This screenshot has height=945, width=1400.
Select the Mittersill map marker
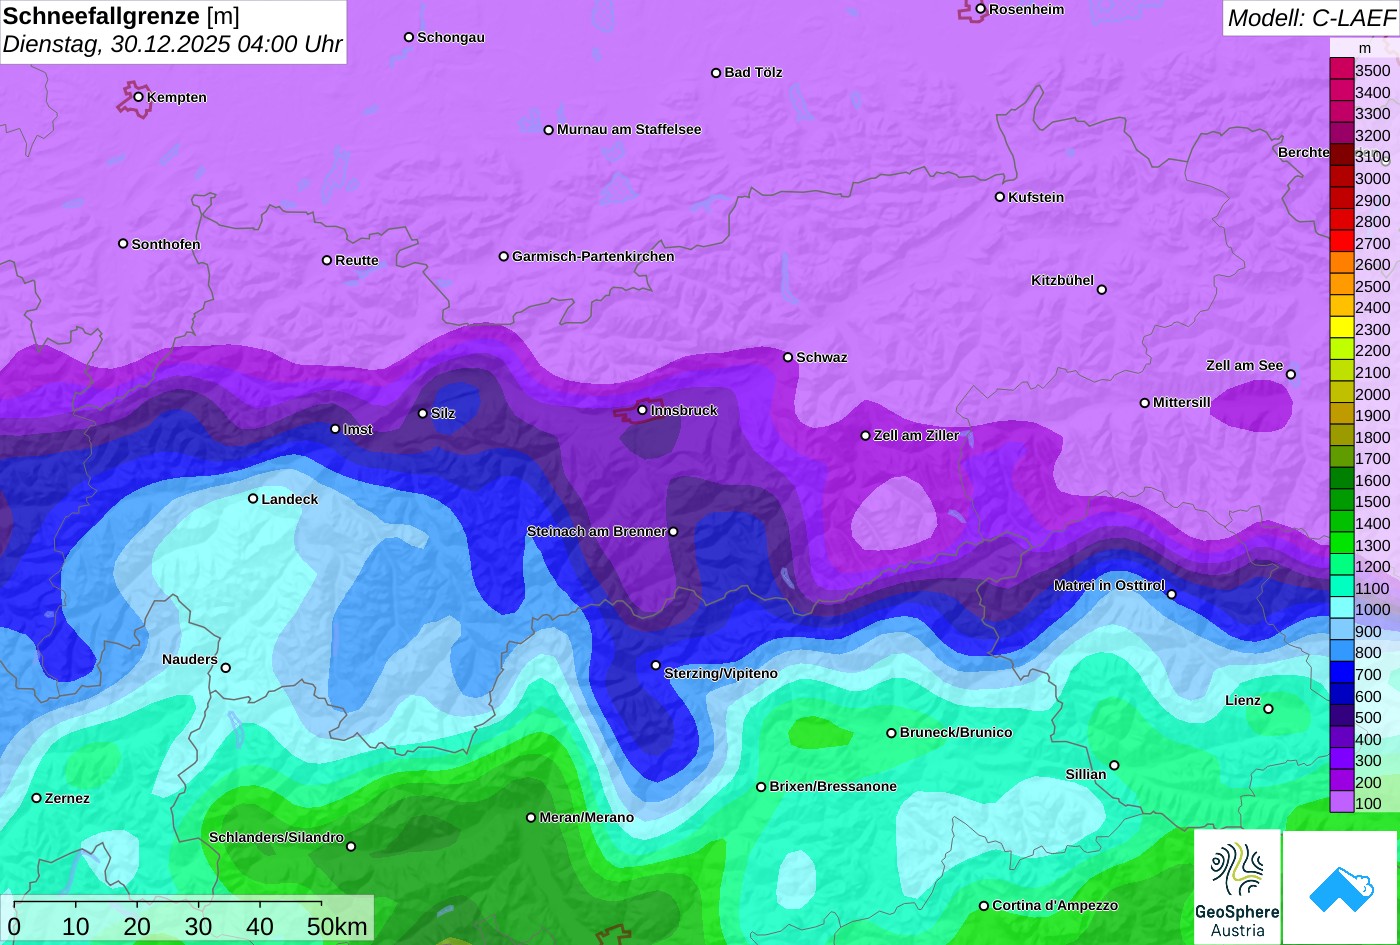pyautogui.click(x=1144, y=403)
